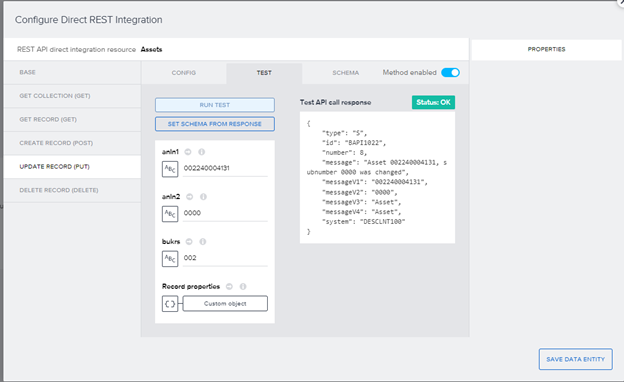The height and width of the screenshot is (382, 624).
Task: Click the curly braces object icon for Record properties
Action: point(170,304)
